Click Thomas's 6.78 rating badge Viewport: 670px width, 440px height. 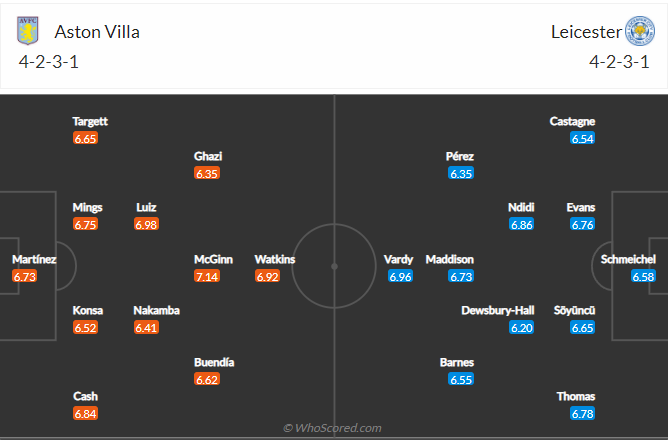click(582, 413)
